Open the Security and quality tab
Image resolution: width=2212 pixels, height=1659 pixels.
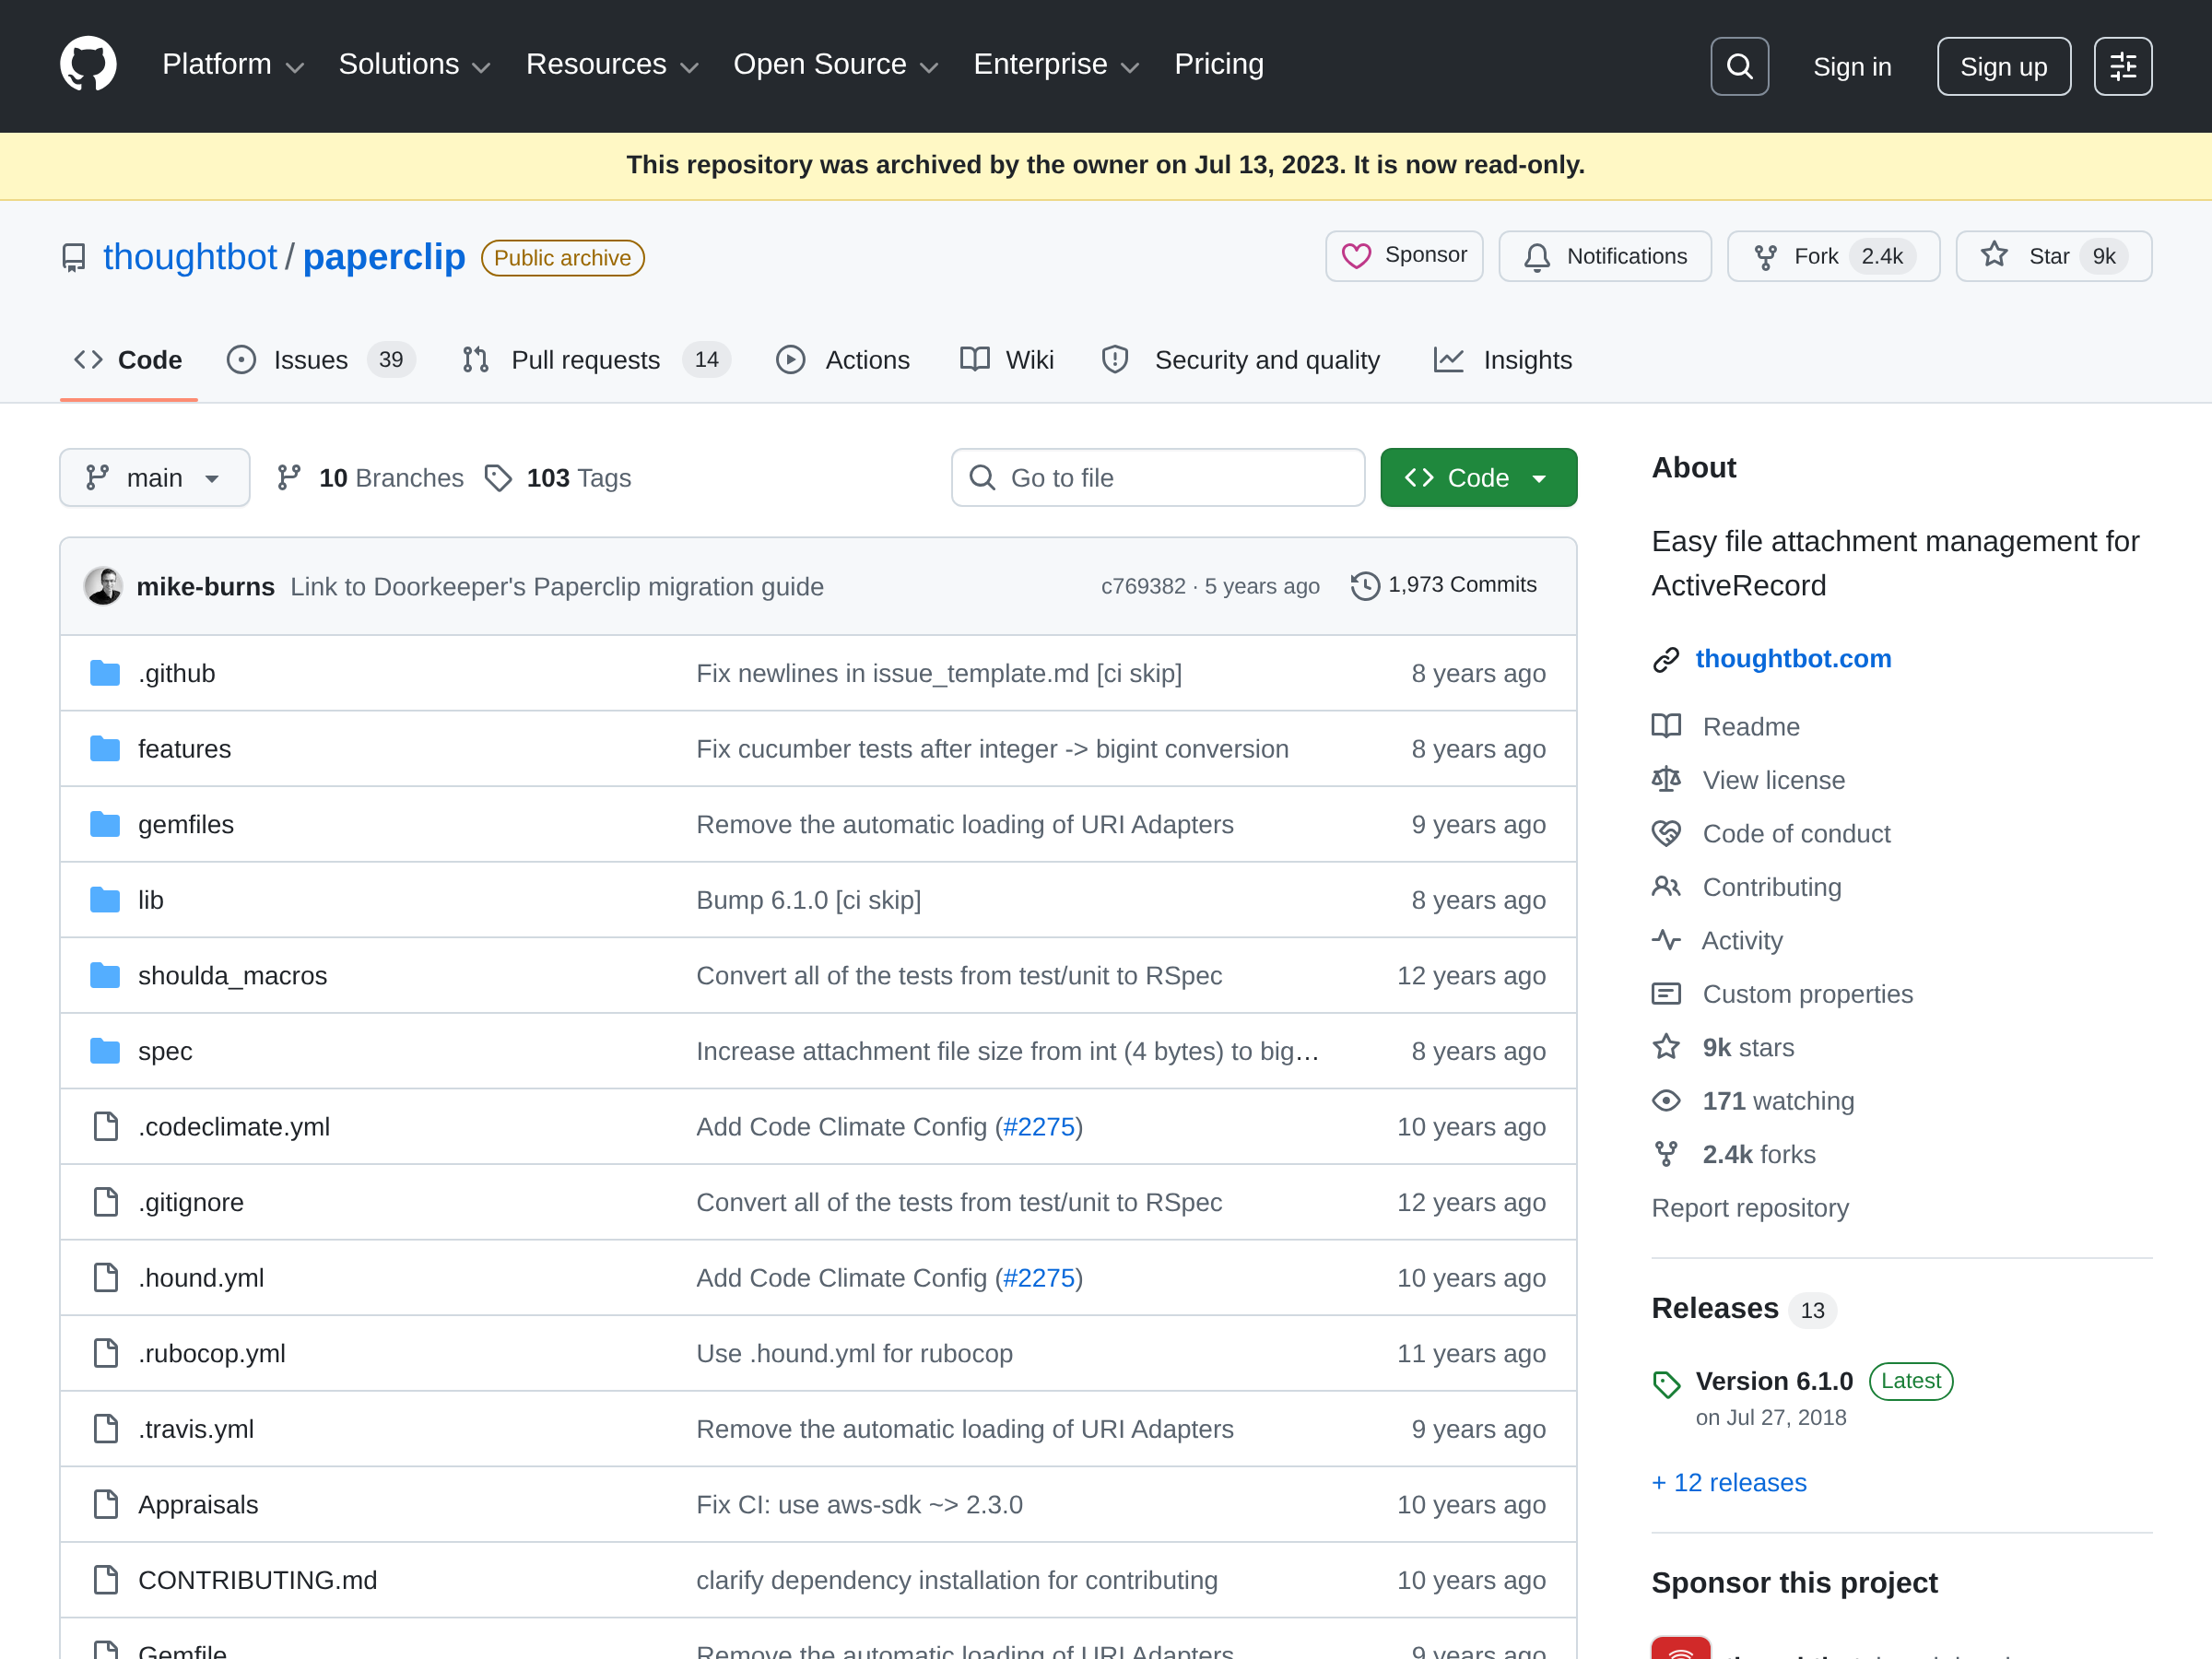pos(1240,360)
